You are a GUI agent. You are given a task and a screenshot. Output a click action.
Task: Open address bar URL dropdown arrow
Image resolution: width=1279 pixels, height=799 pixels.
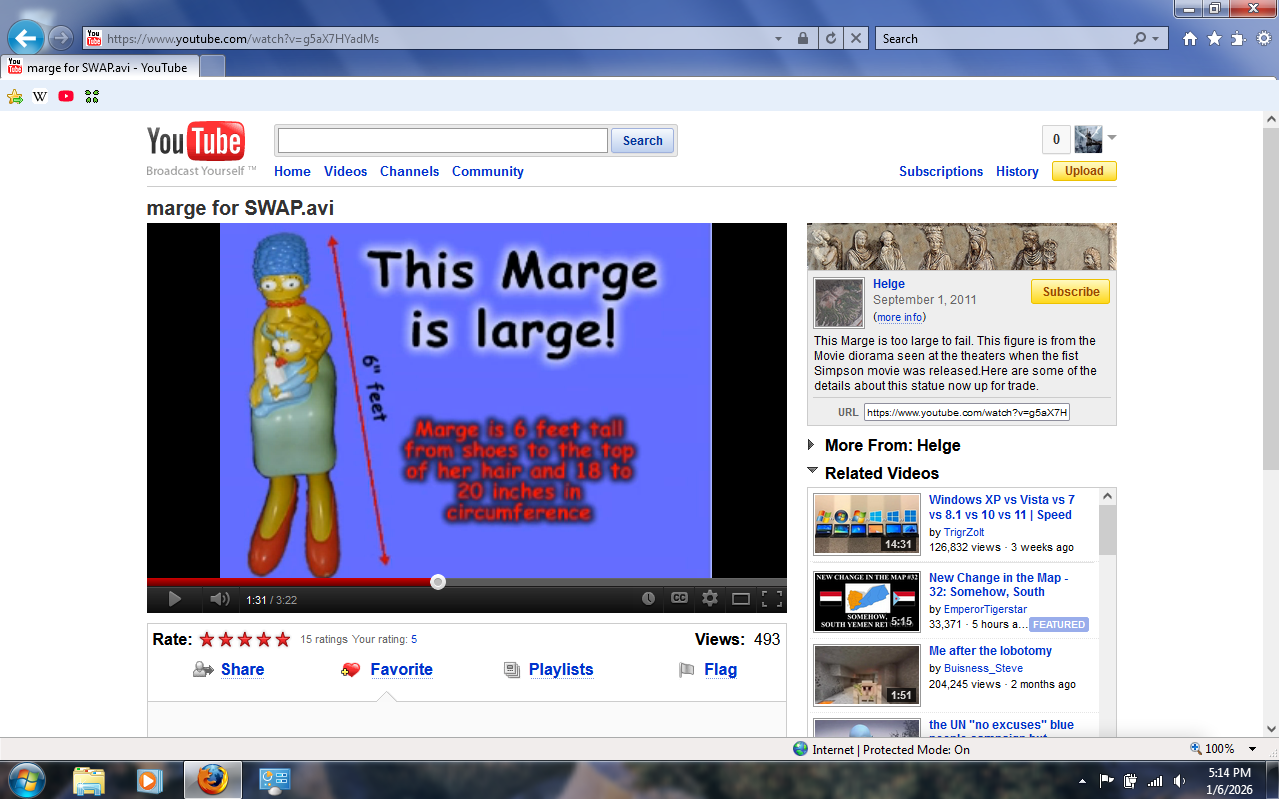tap(779, 38)
